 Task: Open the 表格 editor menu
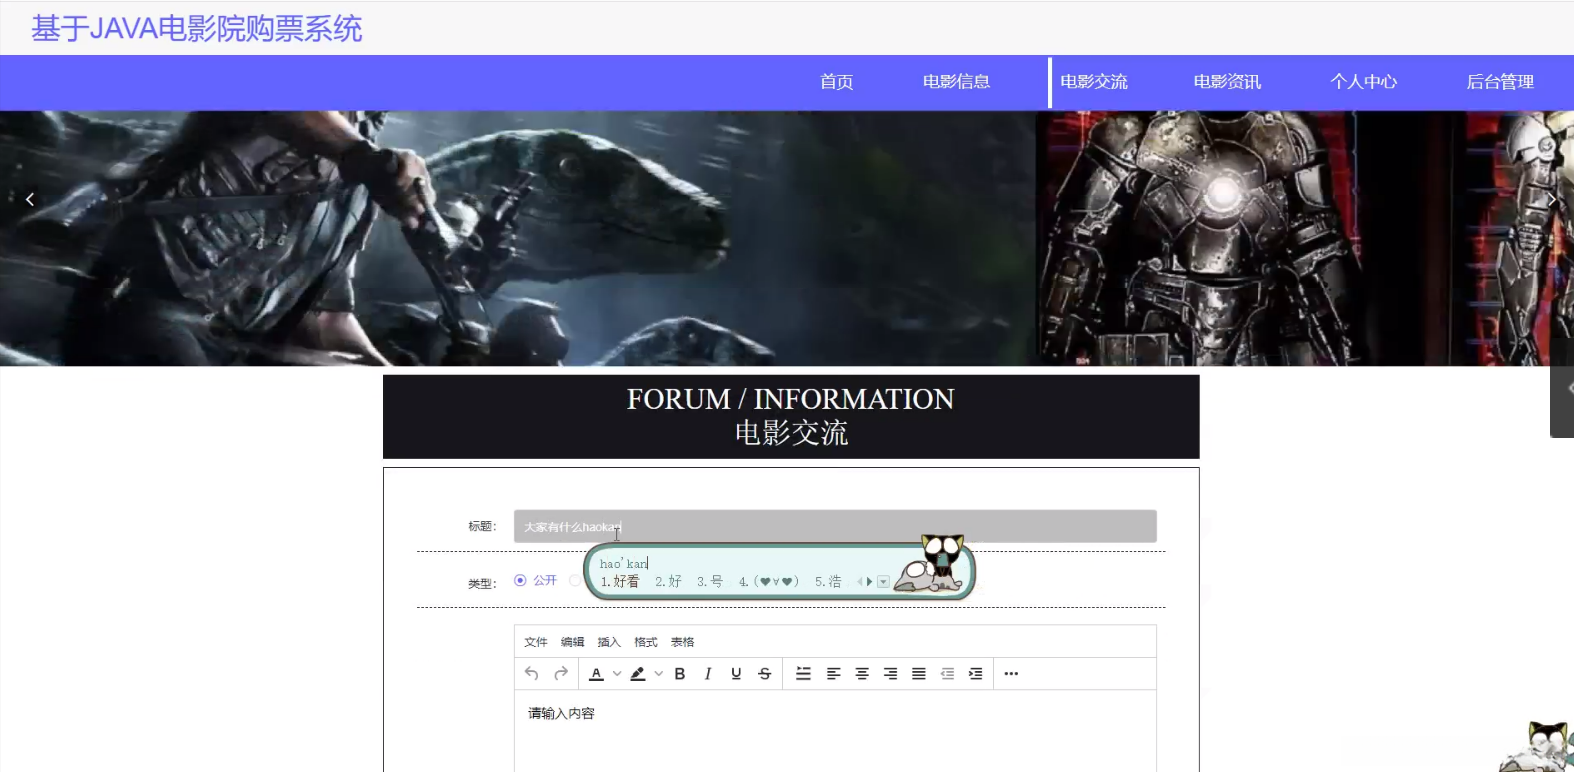[683, 642]
